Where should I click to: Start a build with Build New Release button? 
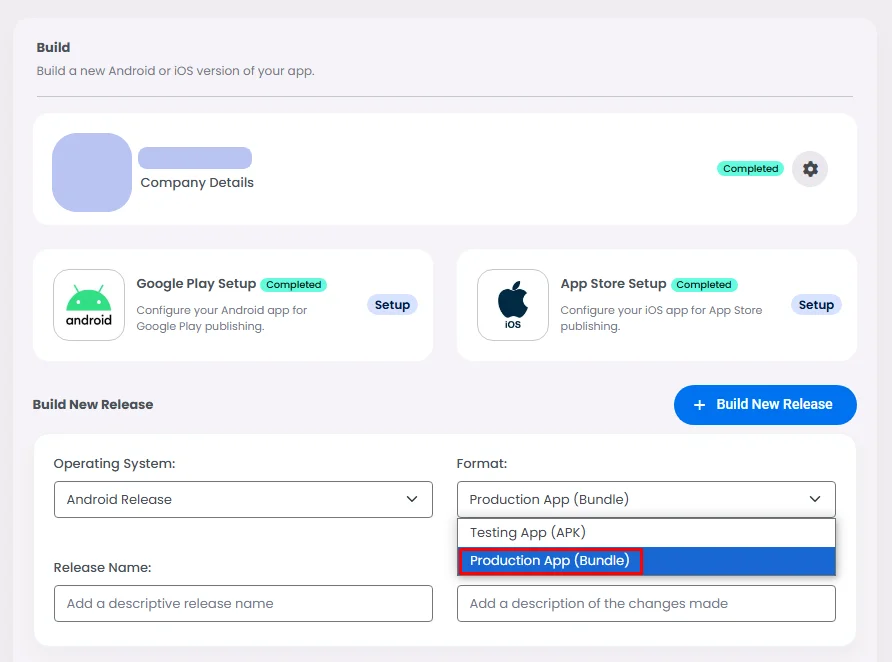[x=765, y=405]
